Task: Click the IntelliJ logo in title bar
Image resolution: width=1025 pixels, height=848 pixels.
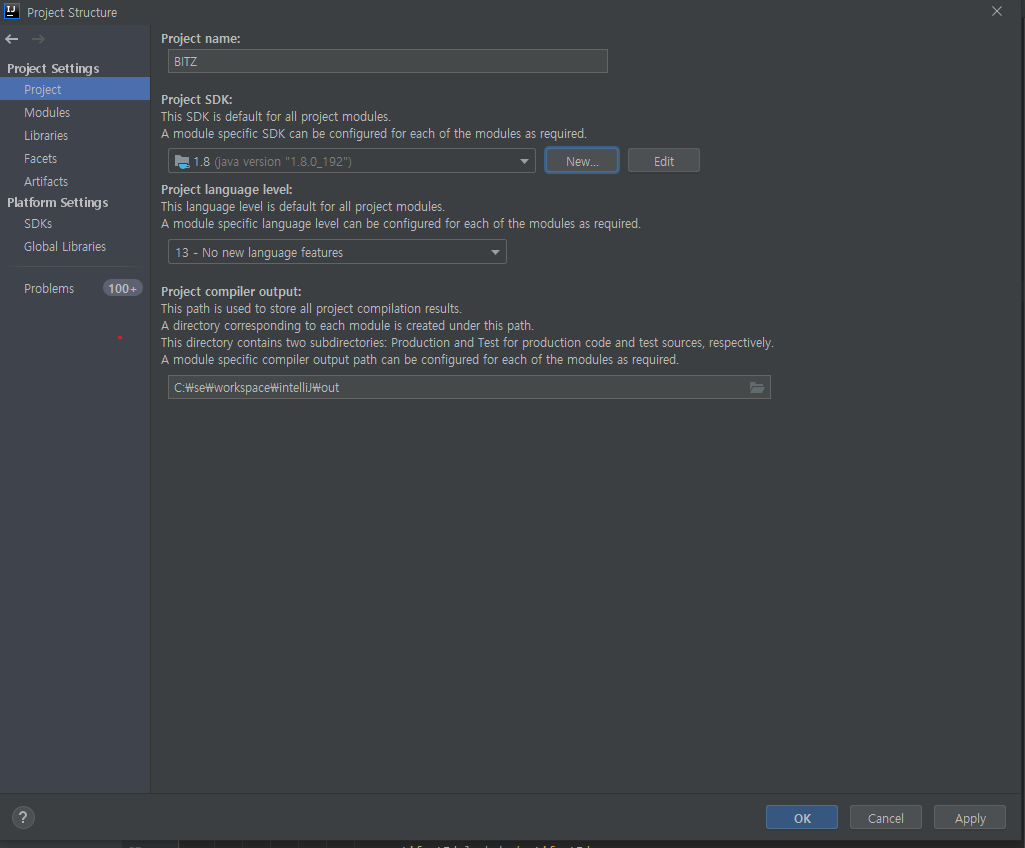Action: point(12,11)
